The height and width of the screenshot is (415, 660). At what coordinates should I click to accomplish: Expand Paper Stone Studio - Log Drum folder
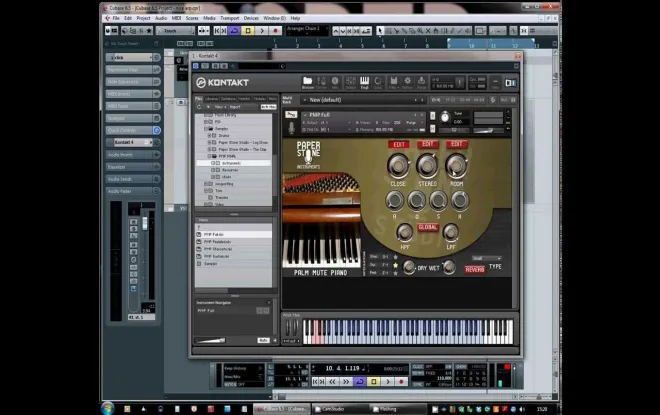(209, 143)
